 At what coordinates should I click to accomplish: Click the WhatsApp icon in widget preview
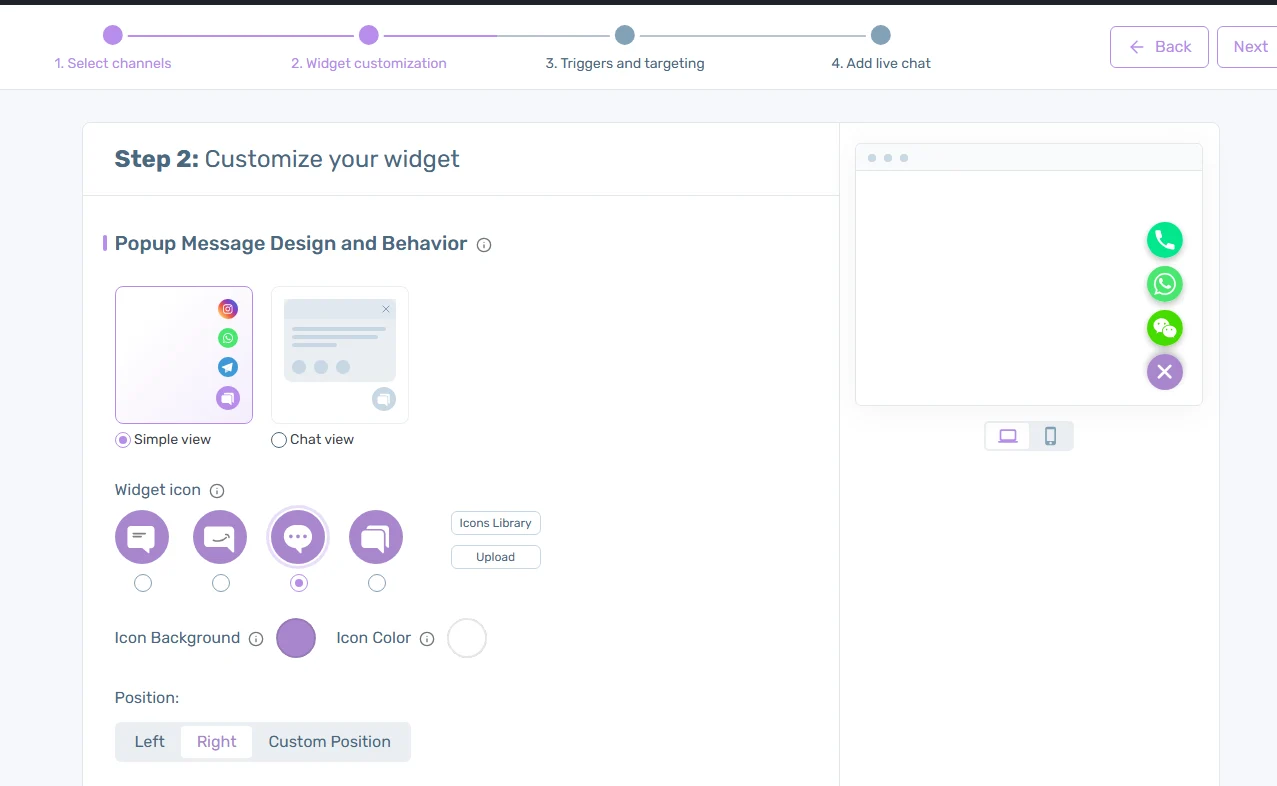[x=1164, y=284]
